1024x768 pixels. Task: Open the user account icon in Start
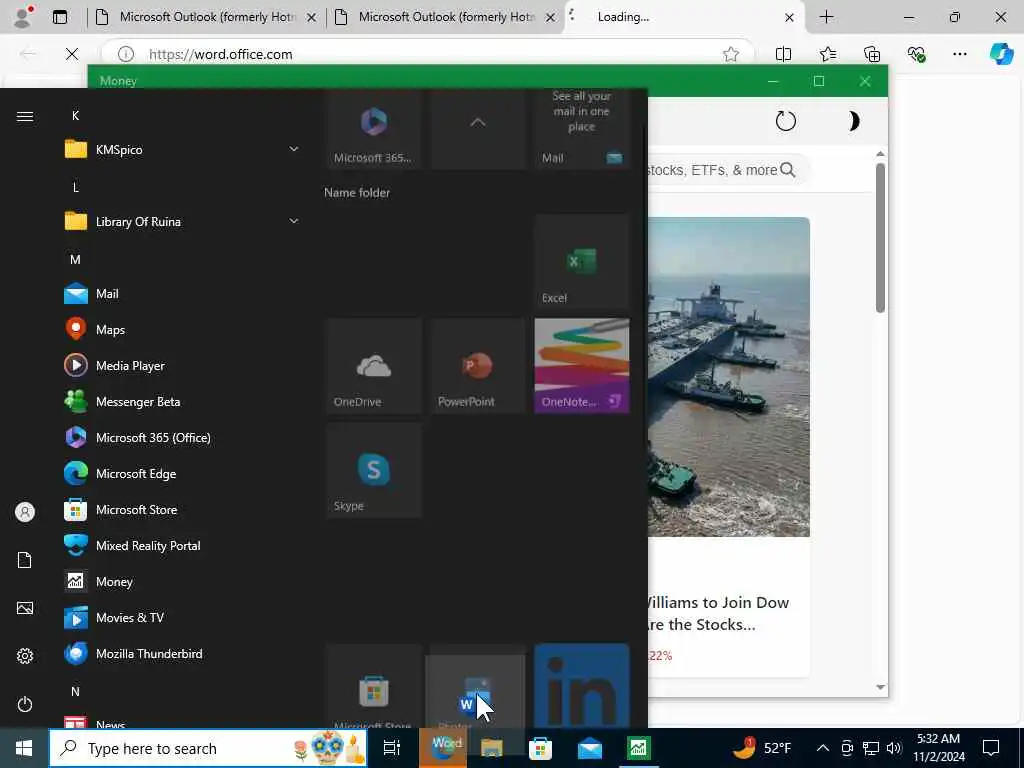25,512
